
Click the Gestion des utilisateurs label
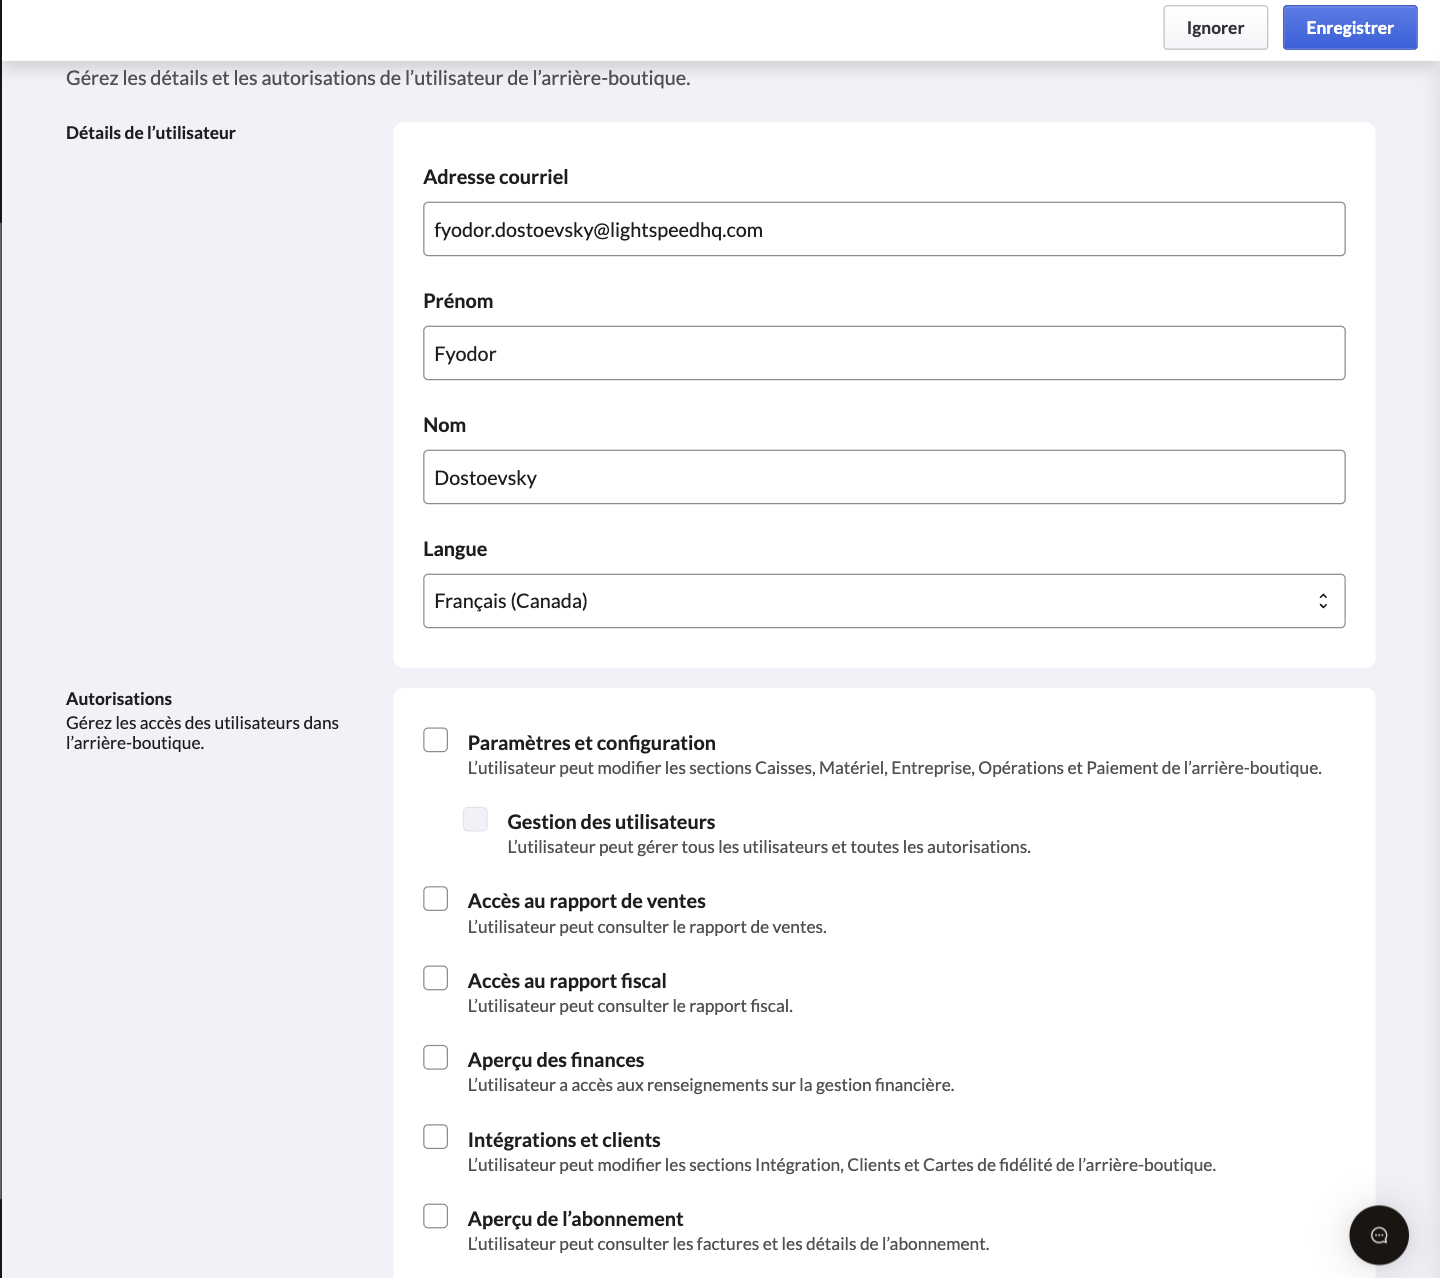pos(611,822)
